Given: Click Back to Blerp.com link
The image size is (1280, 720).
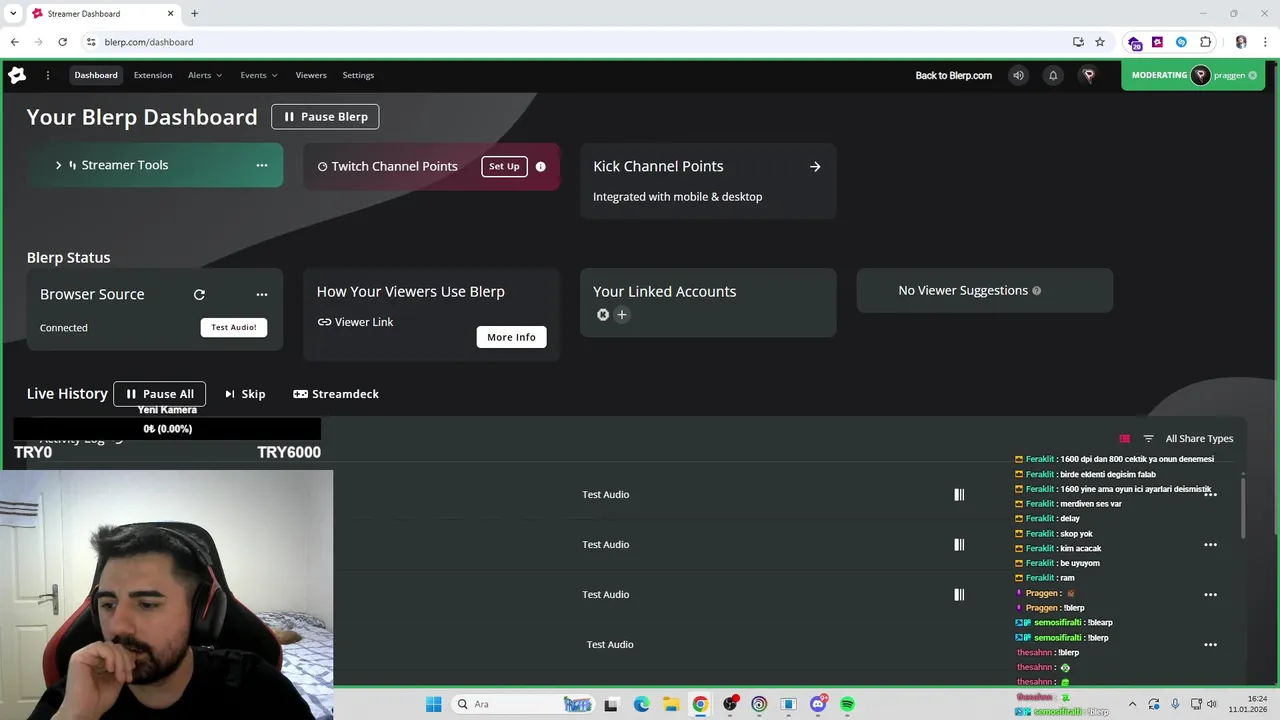Looking at the screenshot, I should point(954,75).
